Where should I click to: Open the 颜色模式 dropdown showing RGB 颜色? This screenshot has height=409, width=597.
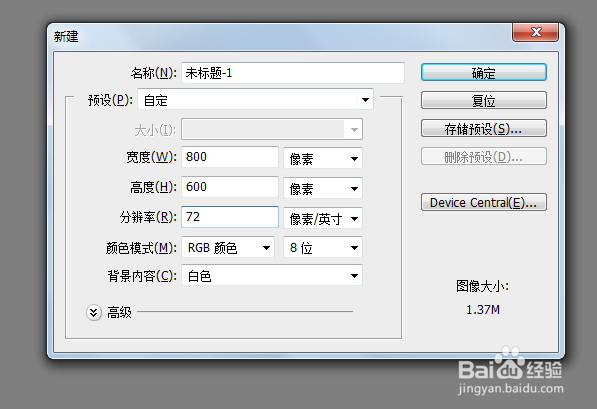click(x=228, y=248)
